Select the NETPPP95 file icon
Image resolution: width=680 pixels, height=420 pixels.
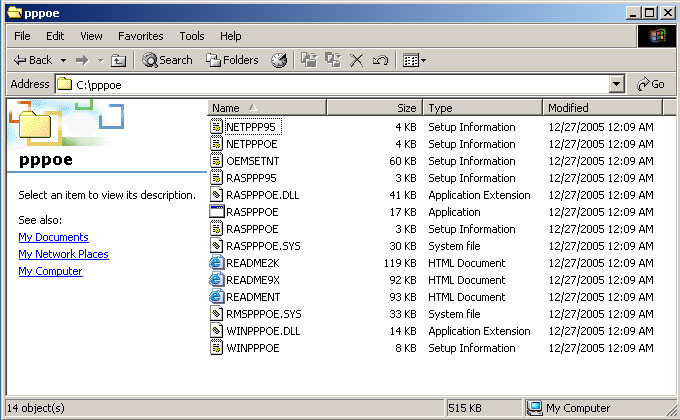tap(216, 127)
